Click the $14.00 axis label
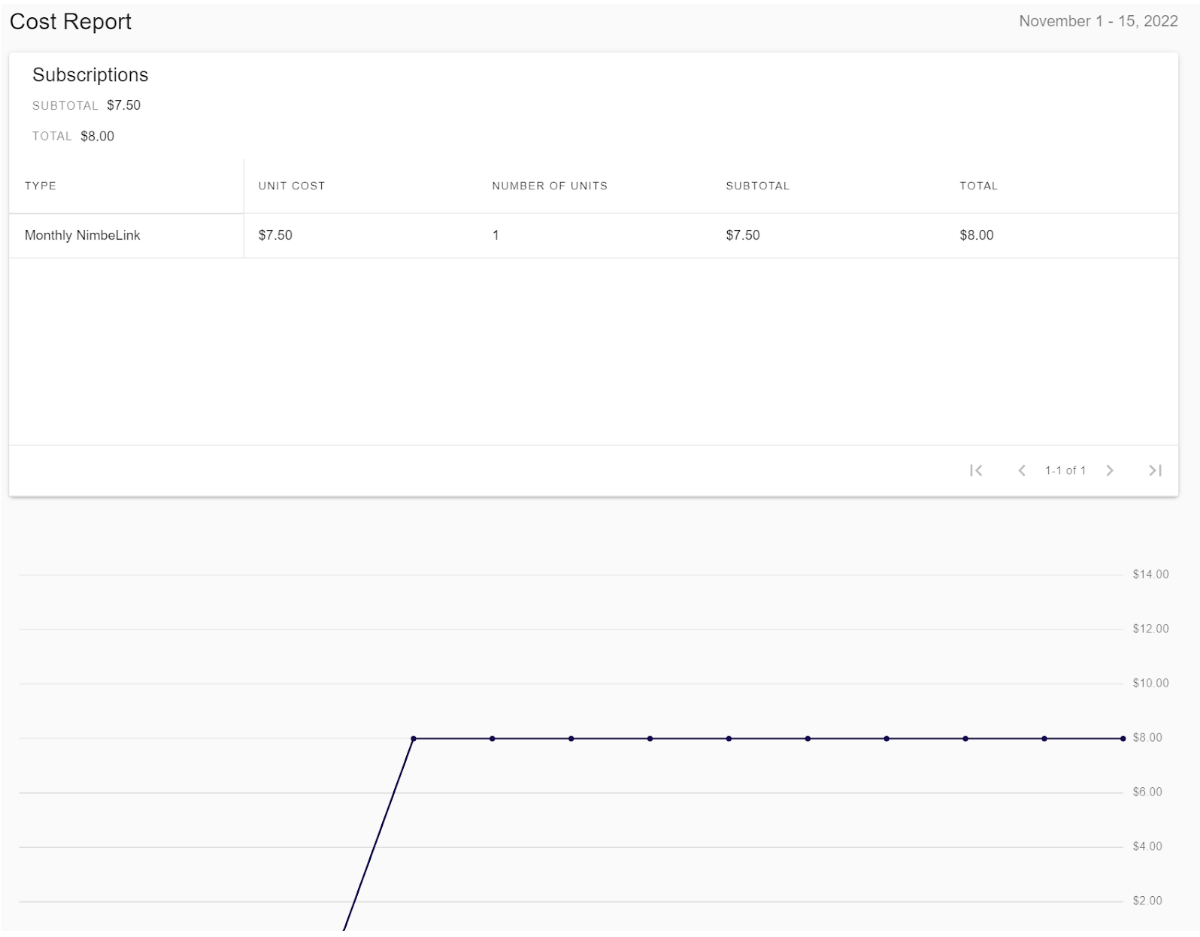 coord(1150,575)
